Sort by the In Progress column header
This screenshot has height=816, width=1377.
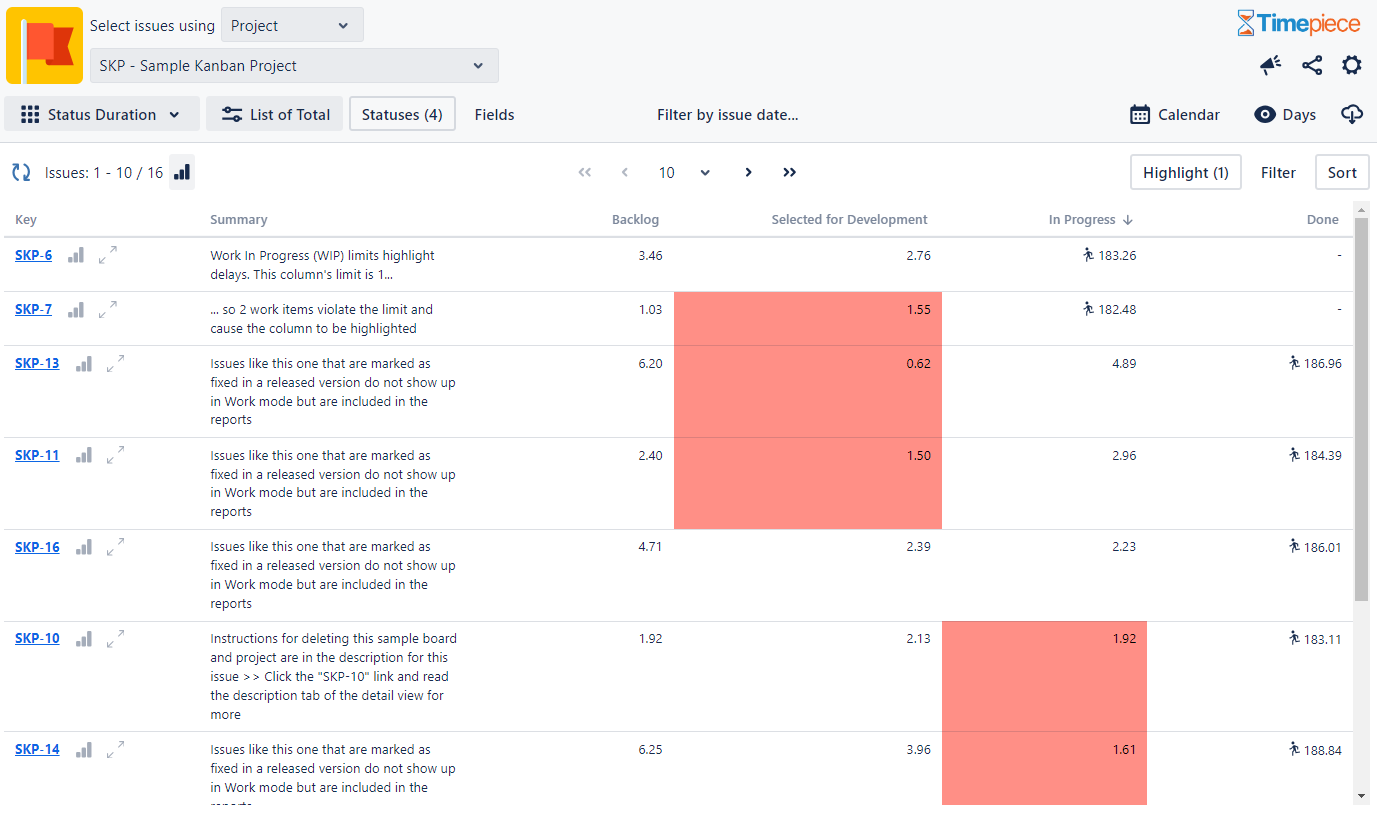tap(1082, 220)
